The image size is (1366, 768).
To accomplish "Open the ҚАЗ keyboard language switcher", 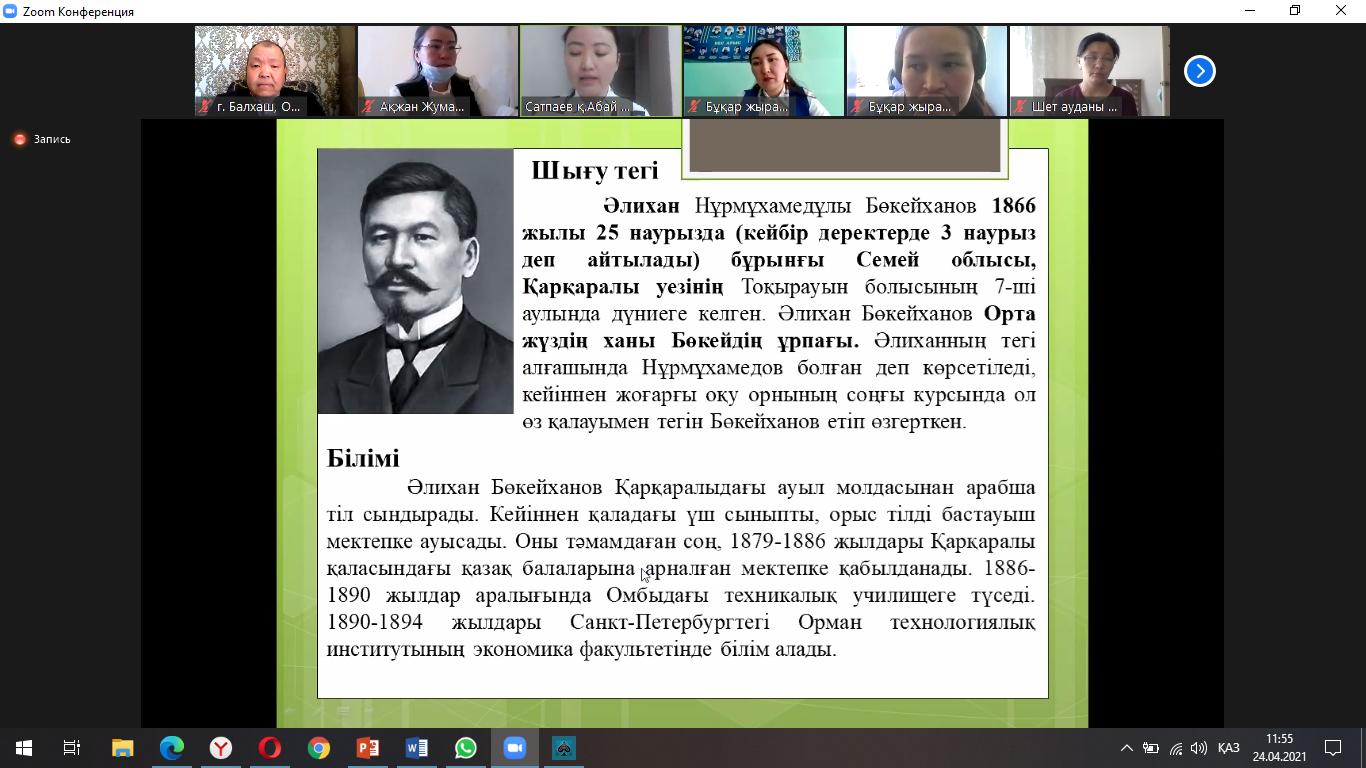I will coord(1229,748).
